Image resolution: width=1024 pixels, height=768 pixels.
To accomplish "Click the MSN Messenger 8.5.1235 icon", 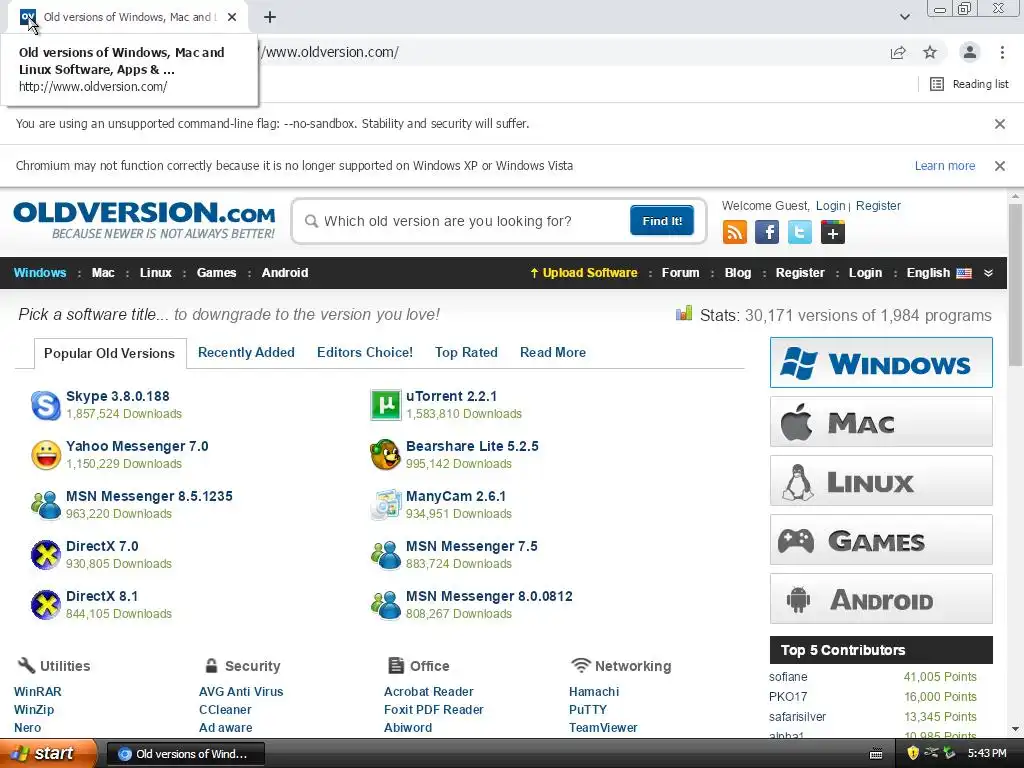I will tap(46, 505).
